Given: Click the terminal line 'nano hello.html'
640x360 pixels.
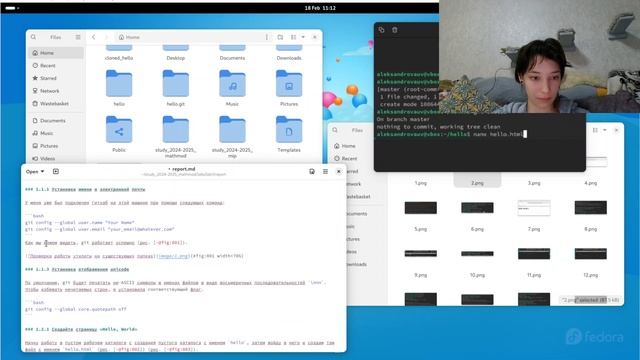Looking at the screenshot, I should 498,134.
